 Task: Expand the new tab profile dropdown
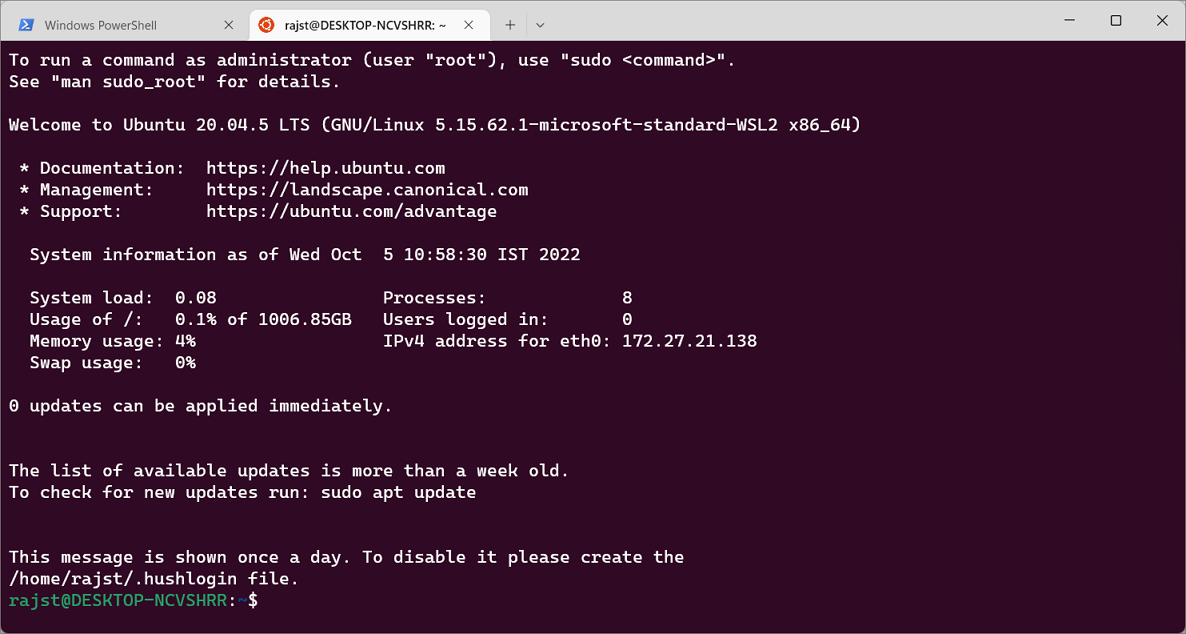coord(540,25)
